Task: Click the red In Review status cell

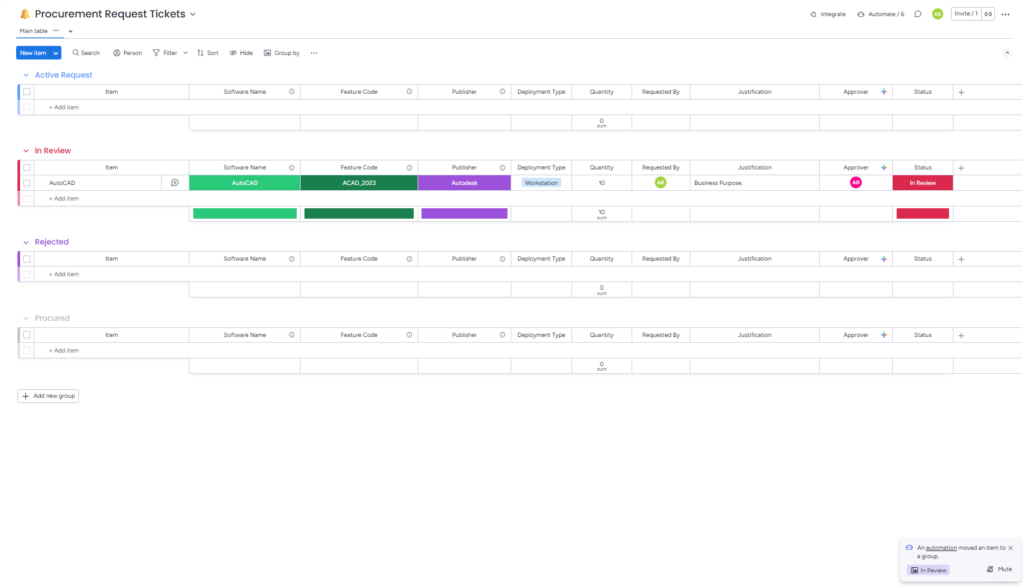Action: (x=922, y=183)
